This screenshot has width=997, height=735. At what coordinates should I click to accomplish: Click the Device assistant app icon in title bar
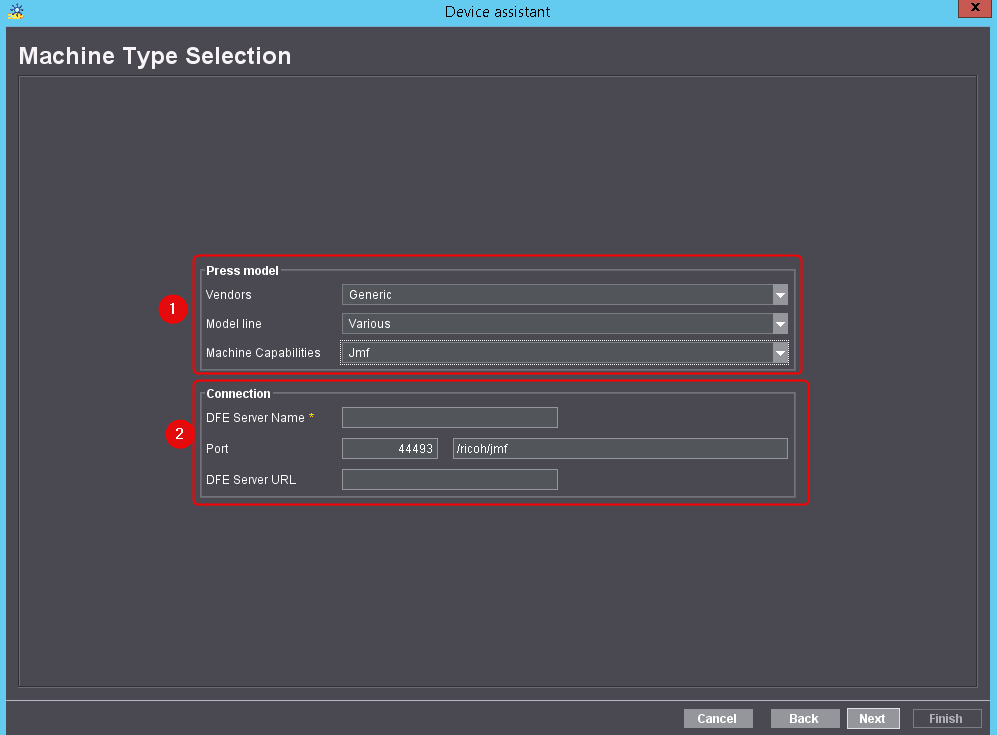click(15, 12)
